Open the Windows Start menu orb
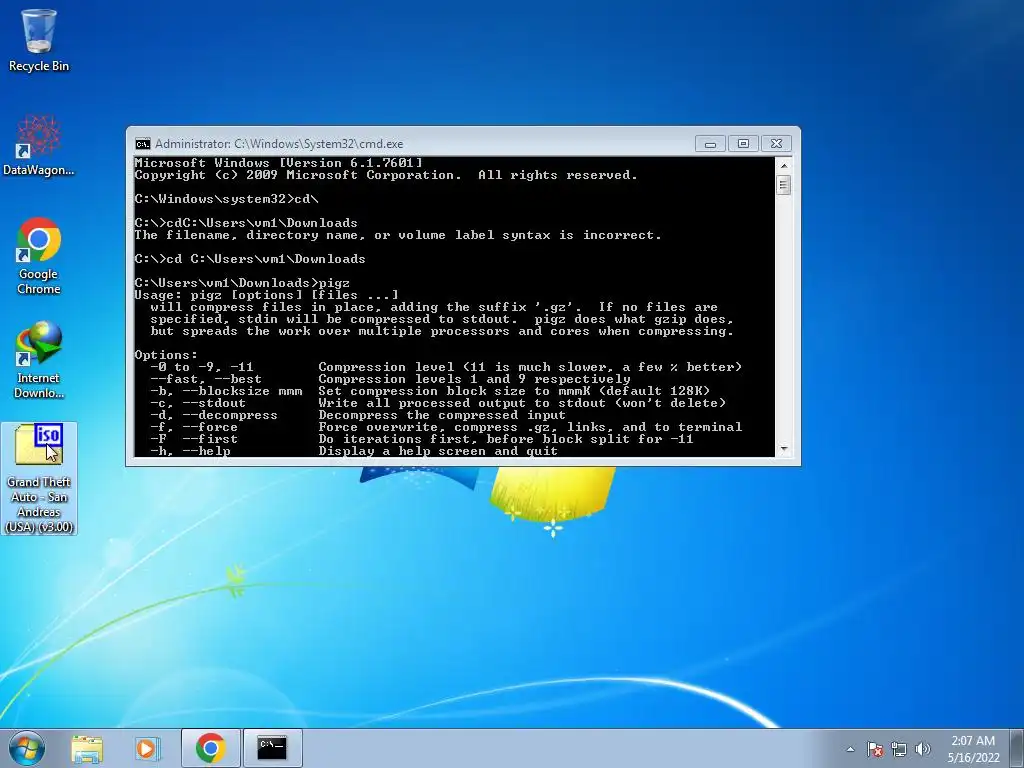The image size is (1024, 768). 27,748
